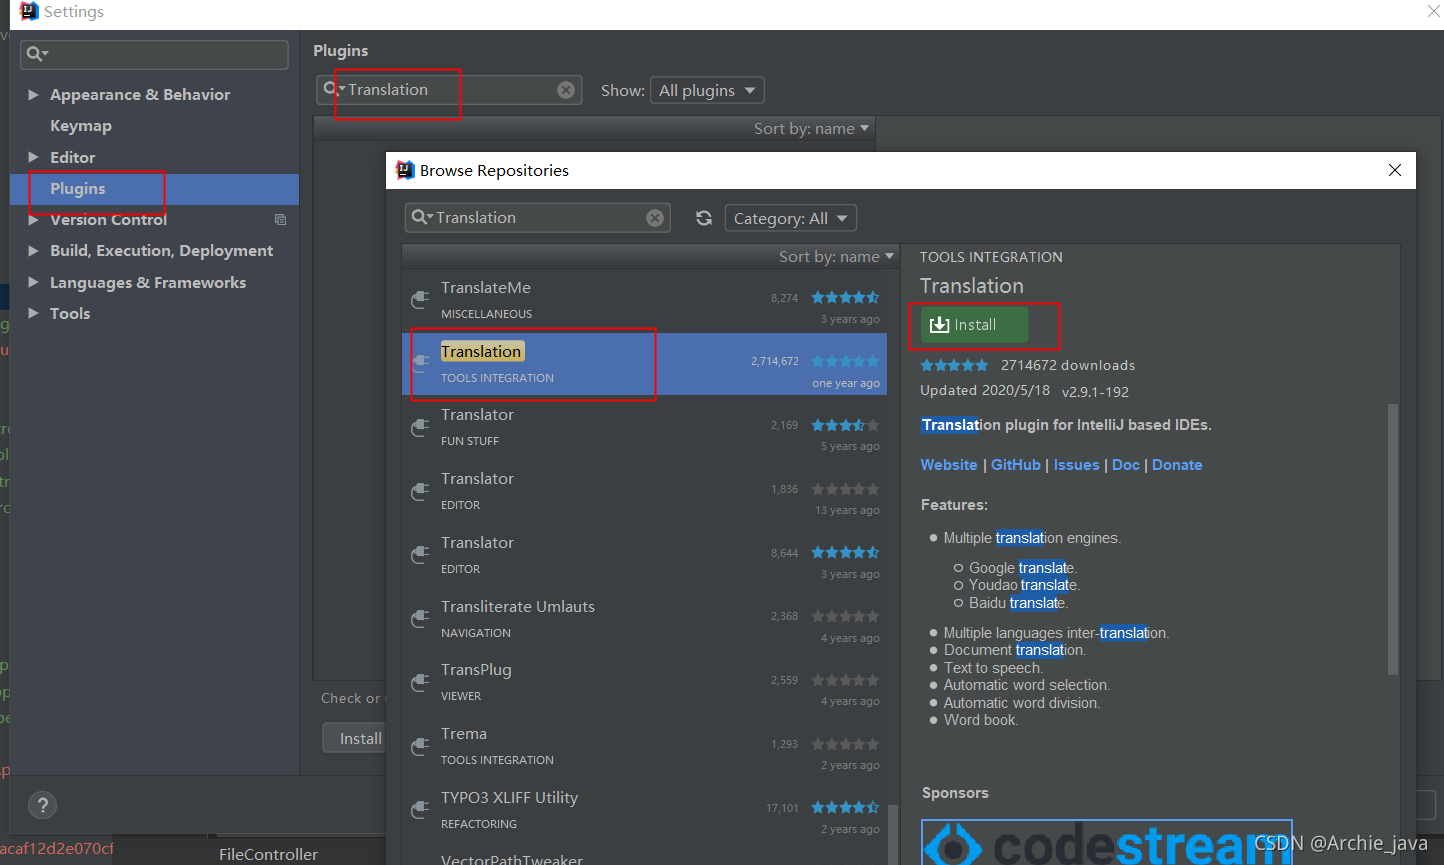The image size is (1444, 865).
Task: Install the Translation plugin
Action: pos(974,325)
